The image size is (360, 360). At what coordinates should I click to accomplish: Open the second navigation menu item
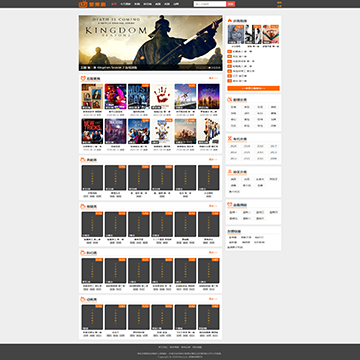125,4
